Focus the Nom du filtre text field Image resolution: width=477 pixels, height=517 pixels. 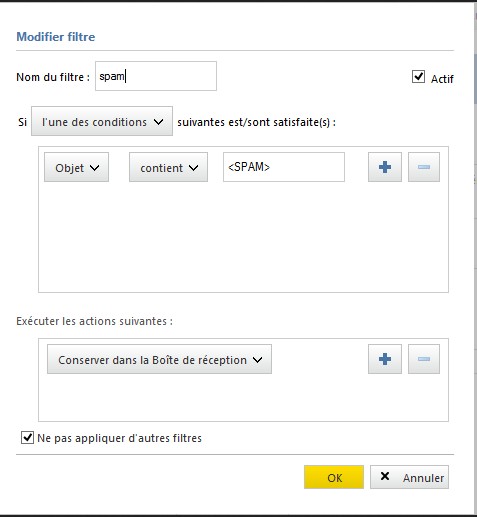(x=156, y=76)
